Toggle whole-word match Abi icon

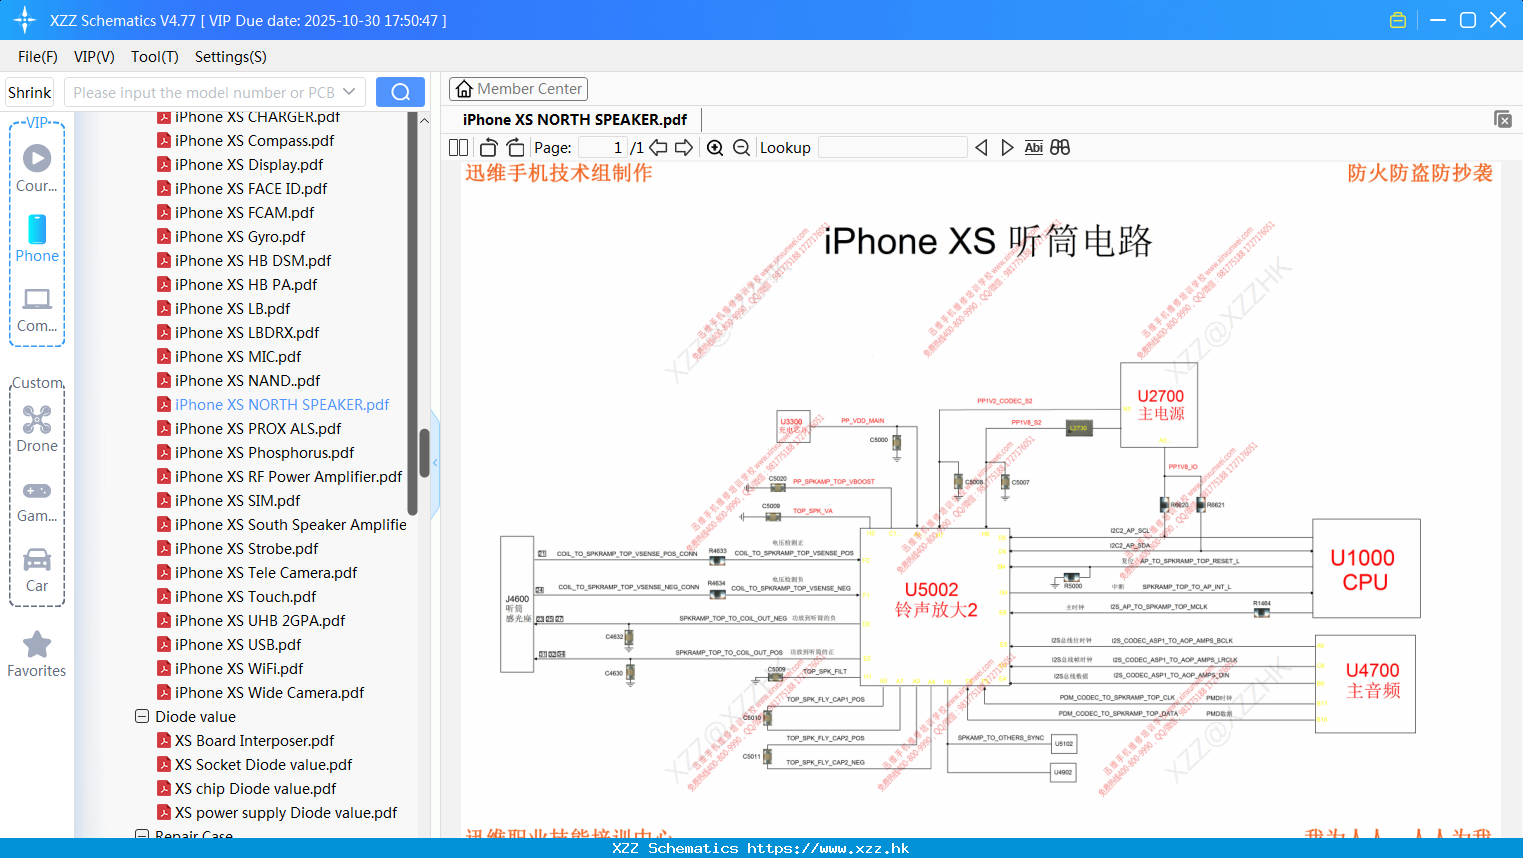(x=1034, y=147)
